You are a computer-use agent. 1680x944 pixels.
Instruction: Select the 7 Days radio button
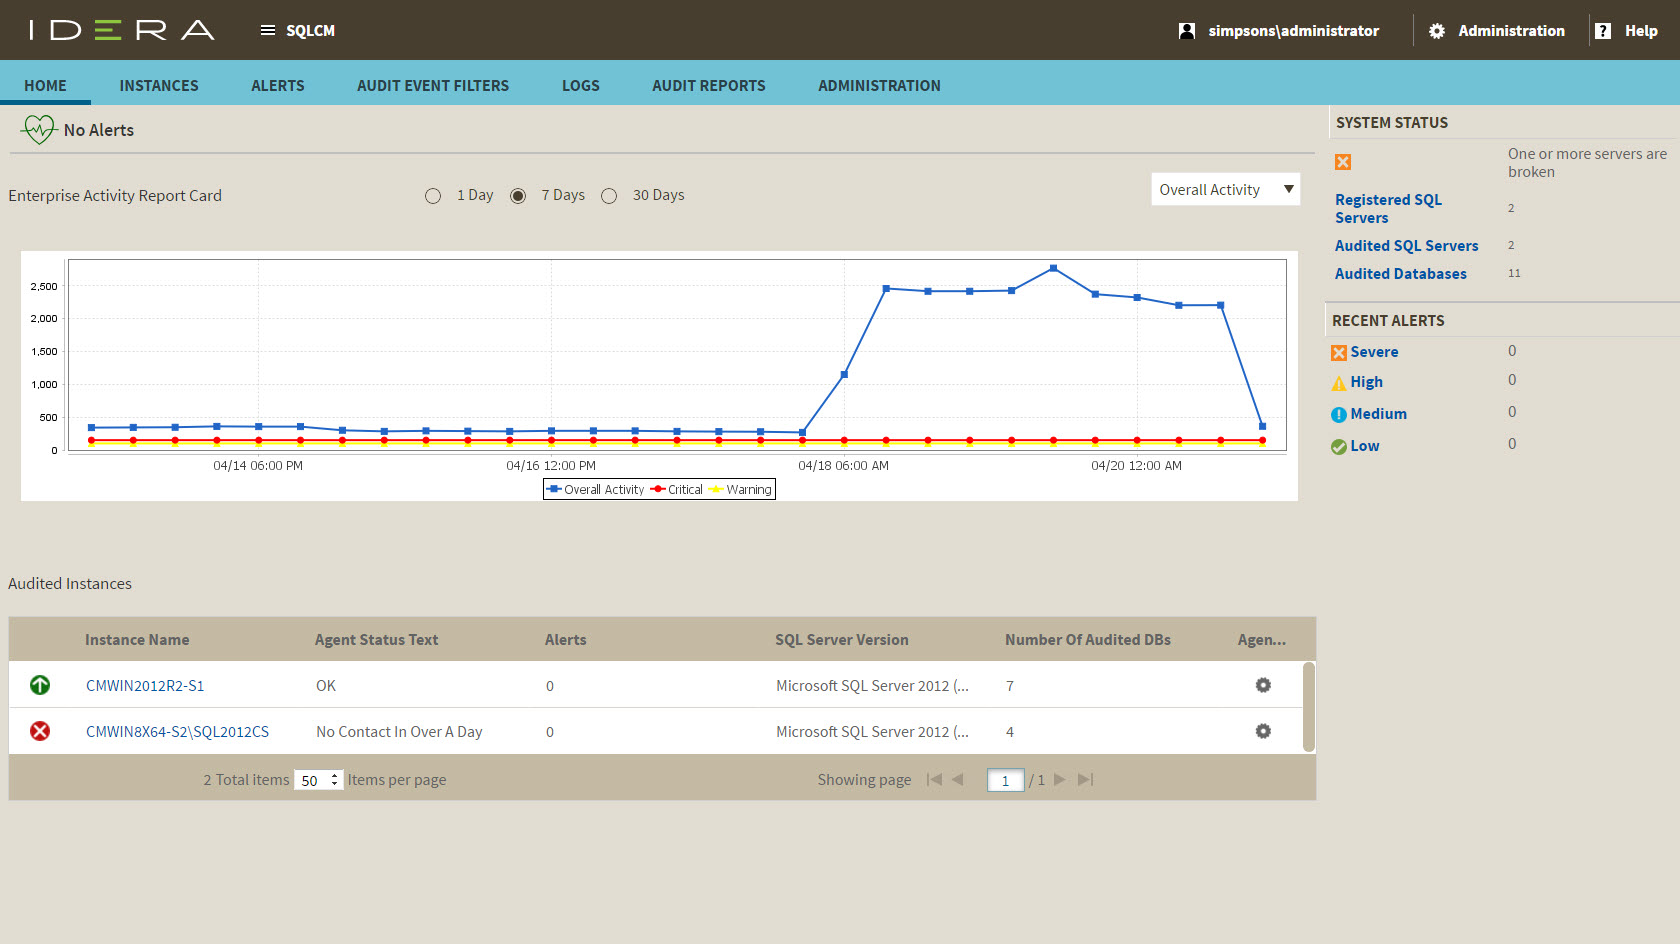(x=518, y=196)
